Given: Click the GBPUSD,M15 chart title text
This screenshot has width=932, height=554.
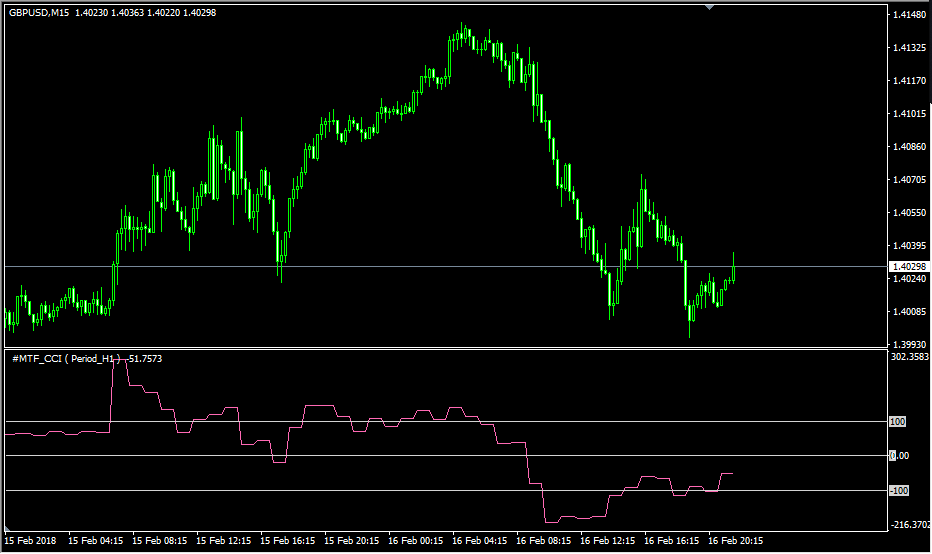Looking at the screenshot, I should [x=39, y=13].
